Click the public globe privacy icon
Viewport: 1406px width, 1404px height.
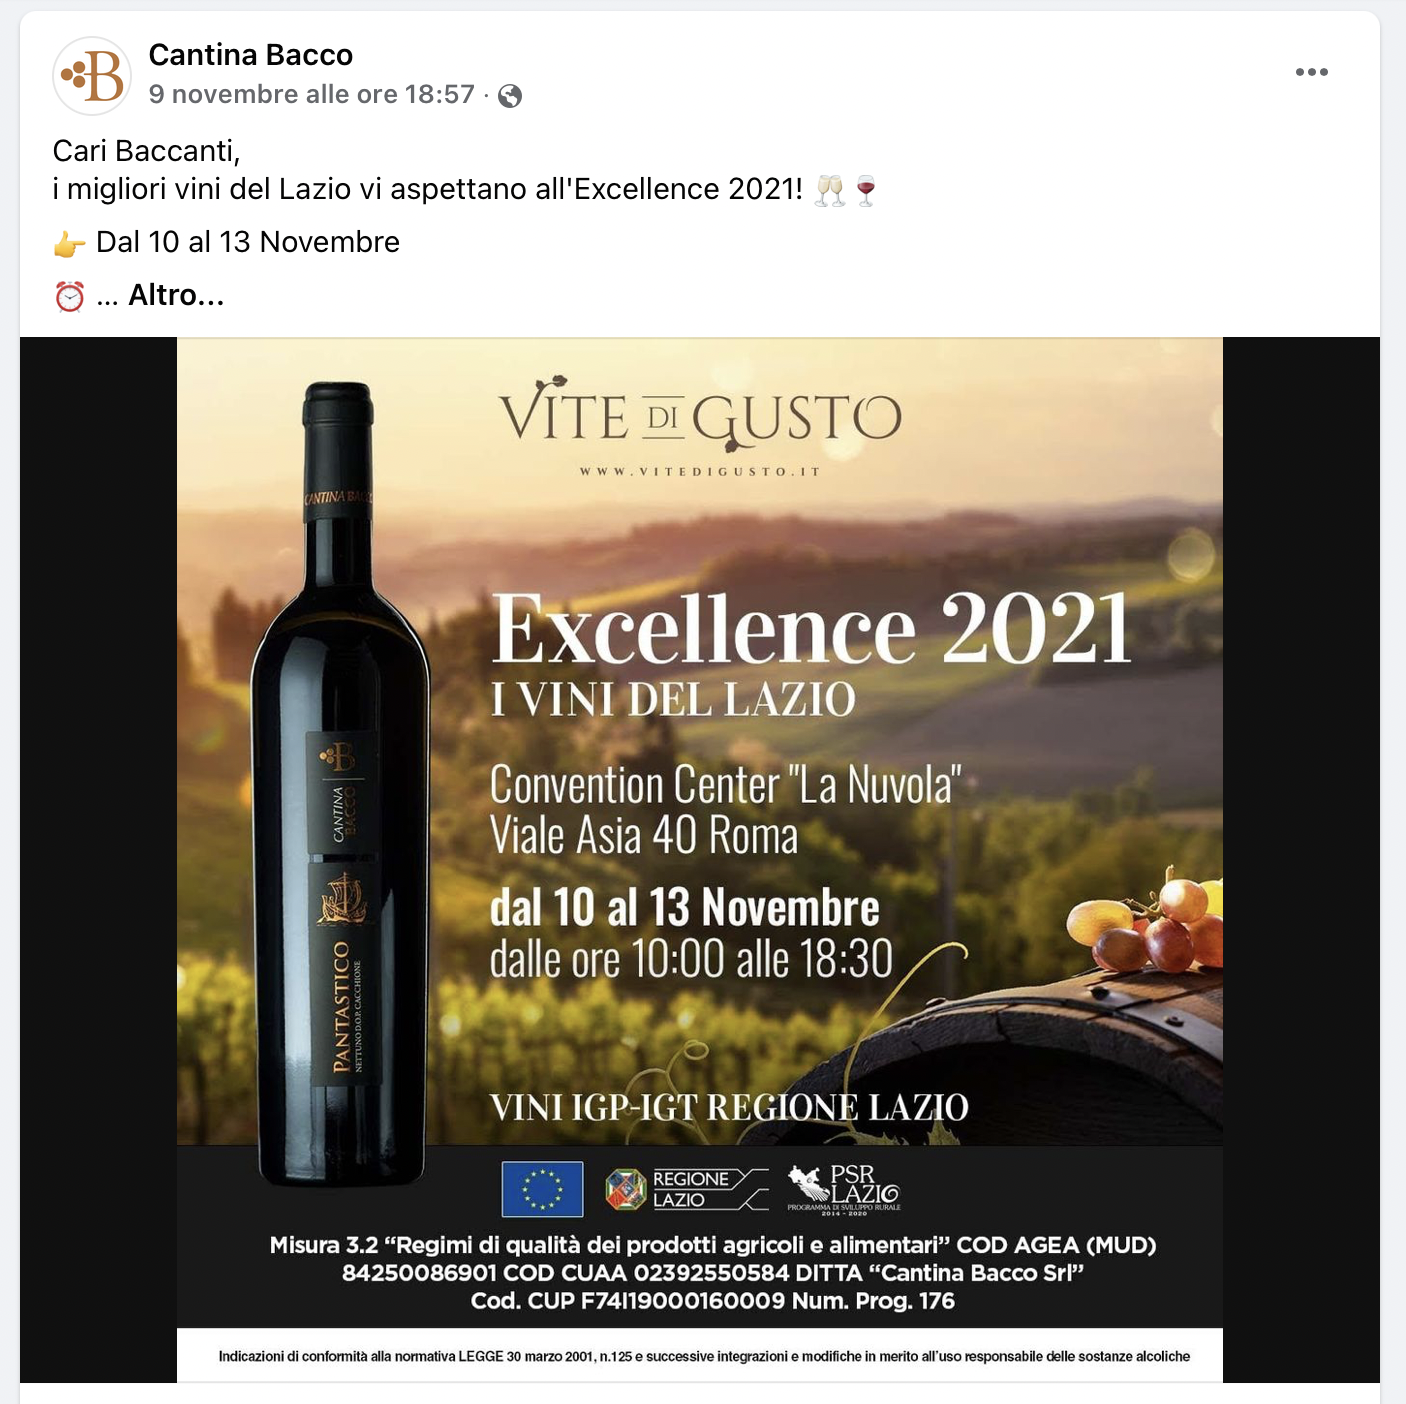pos(510,96)
